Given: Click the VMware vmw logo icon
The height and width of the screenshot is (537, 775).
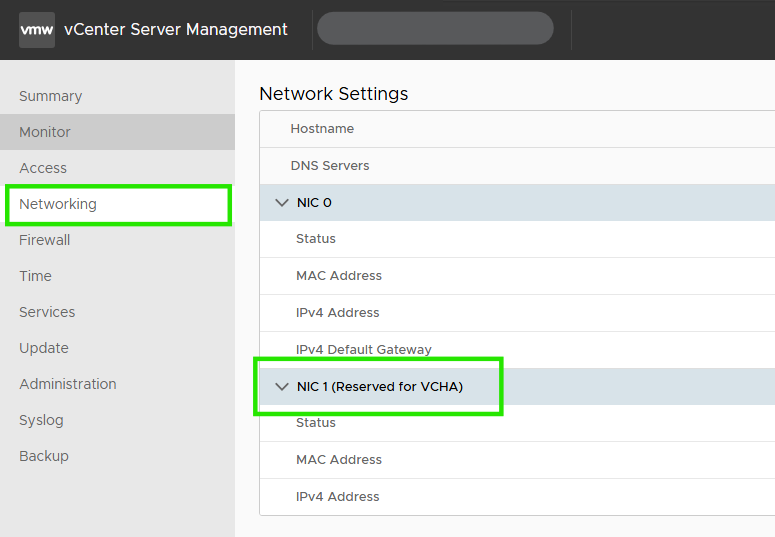Looking at the screenshot, I should tap(37, 30).
